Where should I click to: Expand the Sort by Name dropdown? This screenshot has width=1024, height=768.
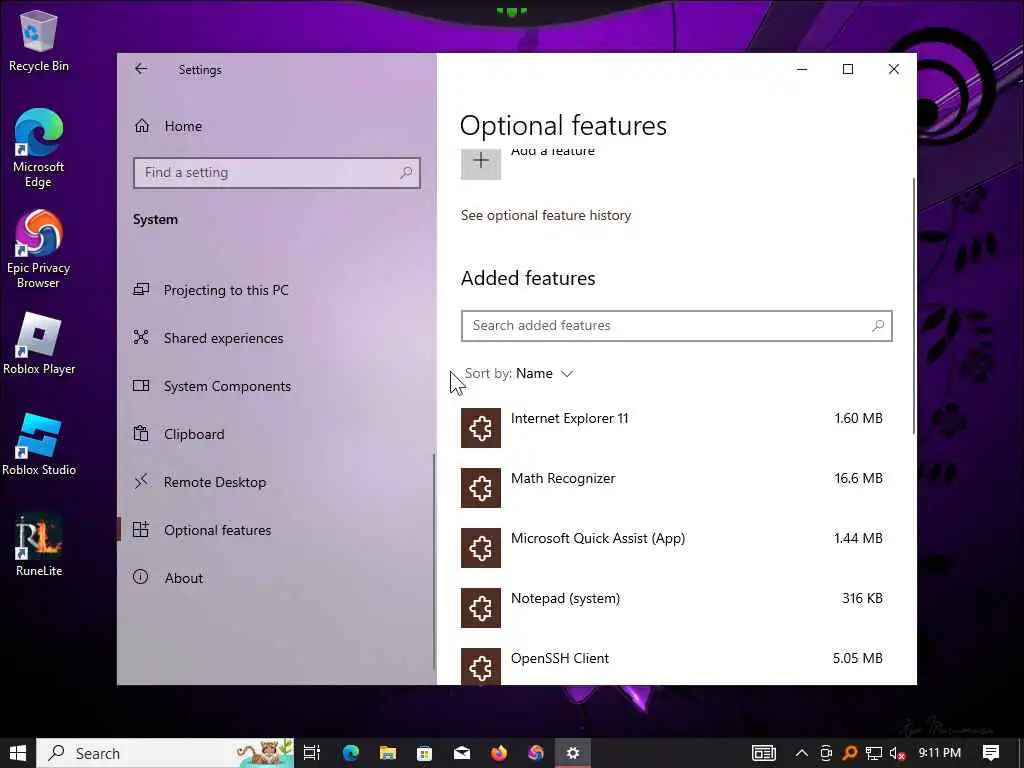[519, 374]
